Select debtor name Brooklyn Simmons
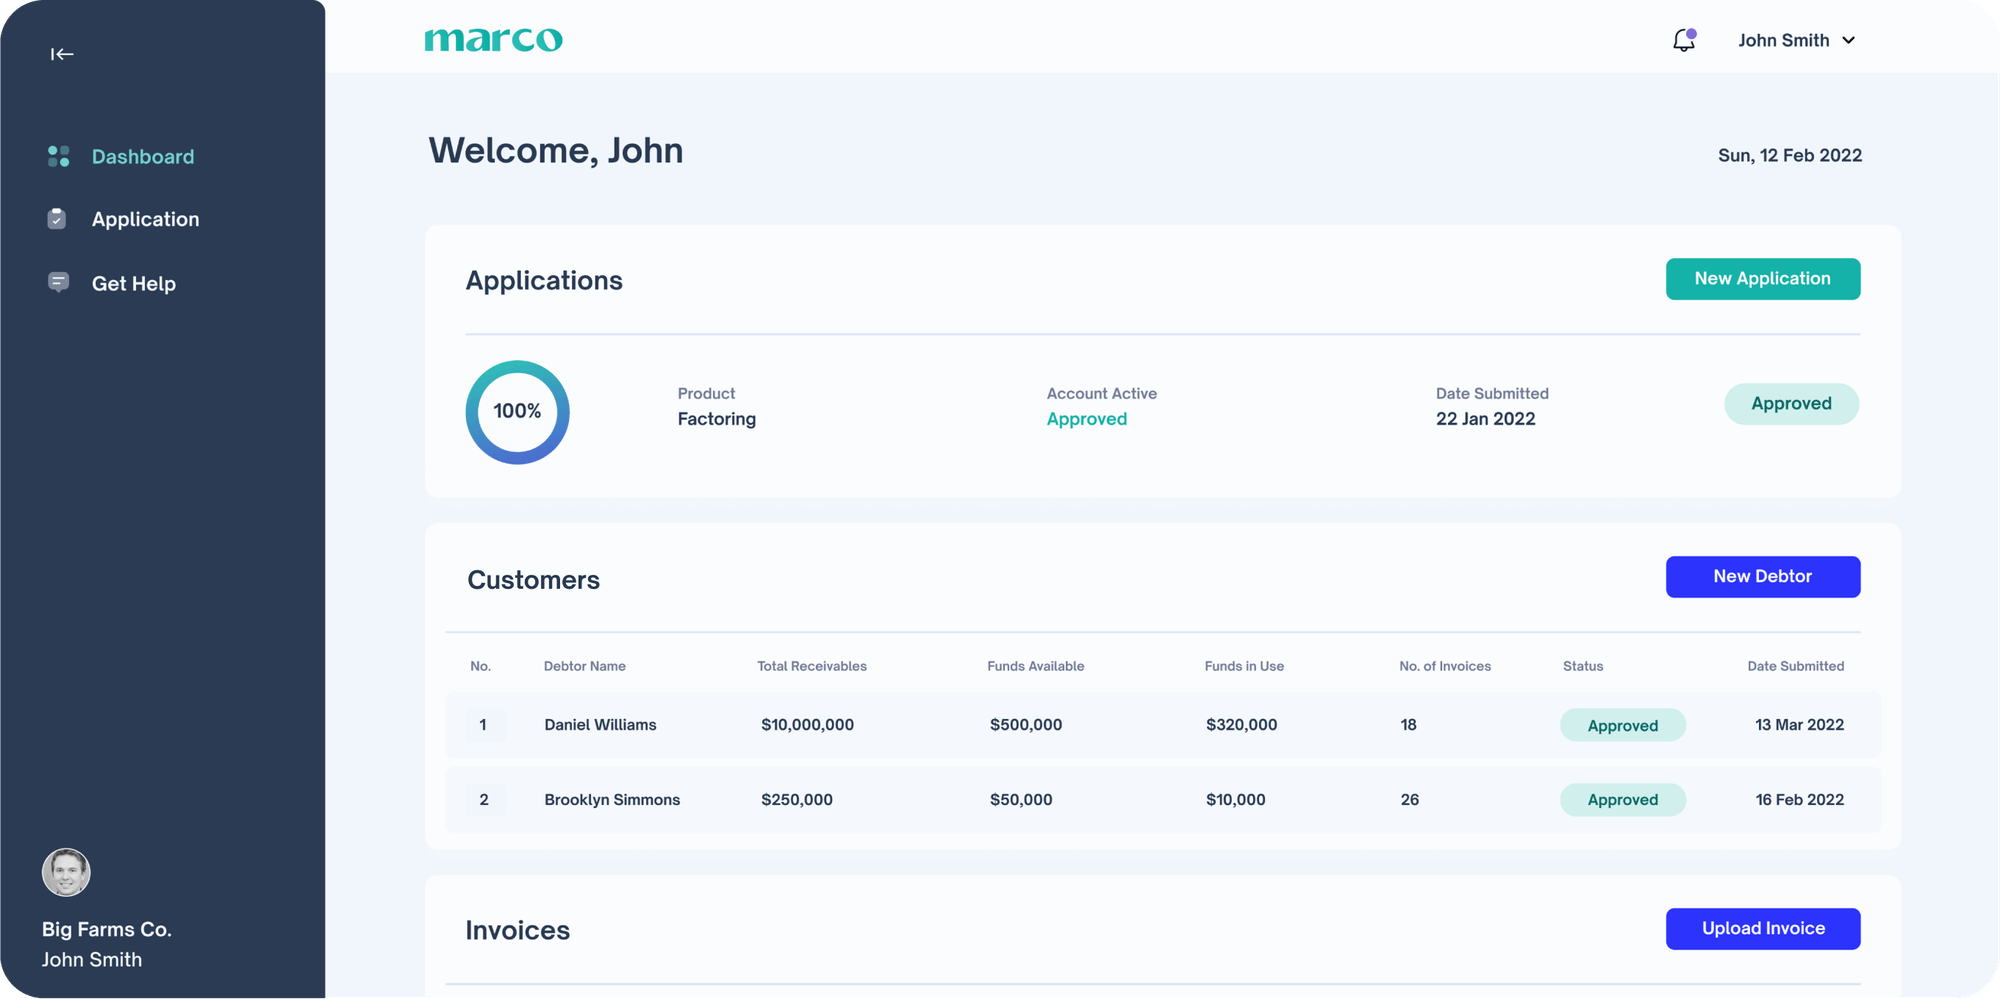The image size is (2000, 999). pos(612,799)
